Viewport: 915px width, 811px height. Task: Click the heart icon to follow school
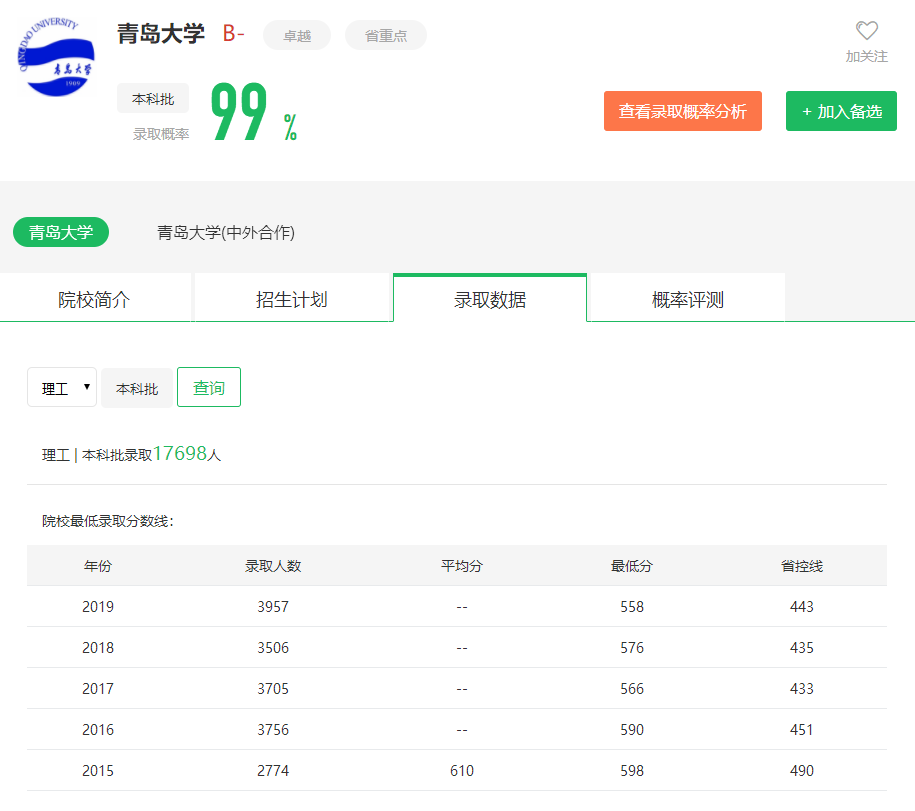pyautogui.click(x=867, y=30)
